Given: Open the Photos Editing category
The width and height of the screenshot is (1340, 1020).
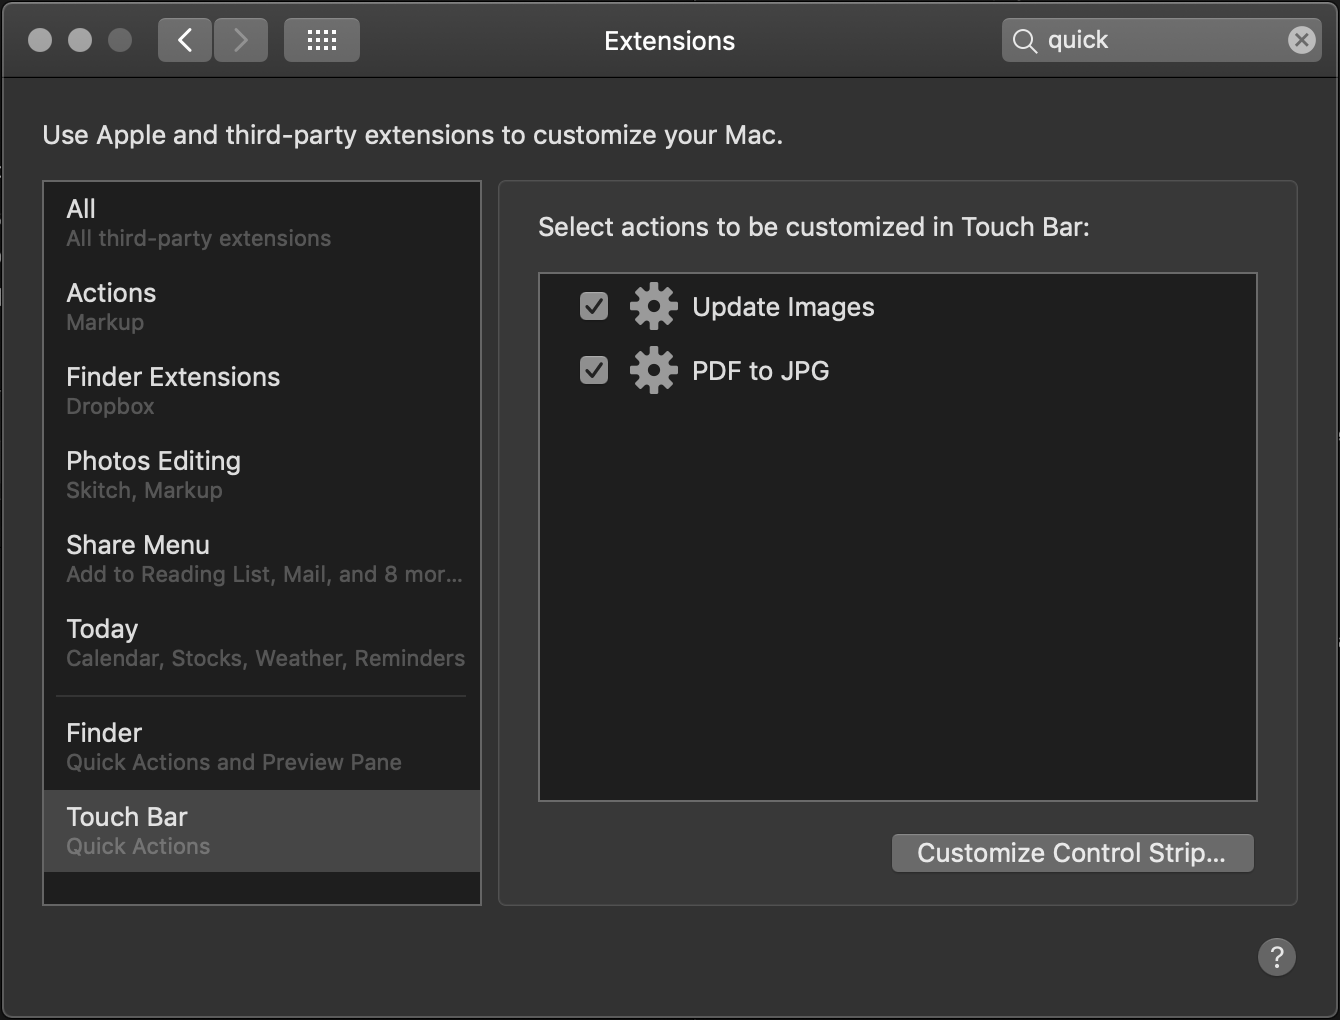Looking at the screenshot, I should pyautogui.click(x=262, y=475).
